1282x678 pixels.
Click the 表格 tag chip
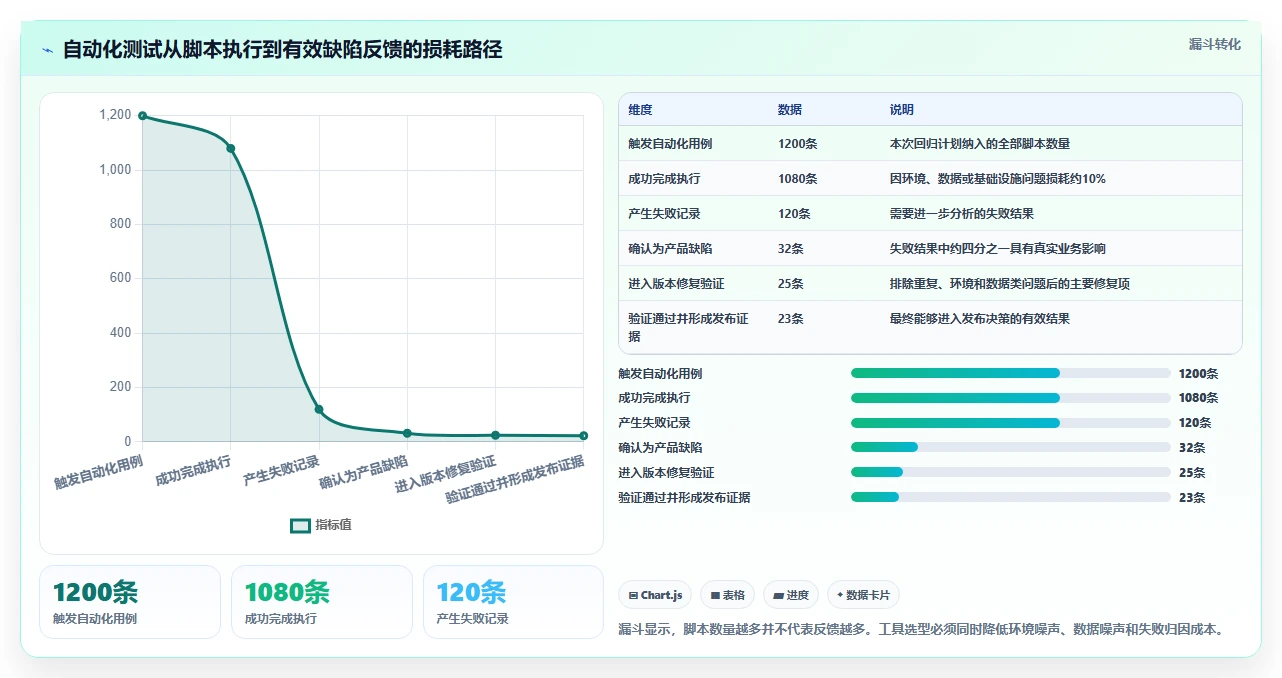[727, 595]
